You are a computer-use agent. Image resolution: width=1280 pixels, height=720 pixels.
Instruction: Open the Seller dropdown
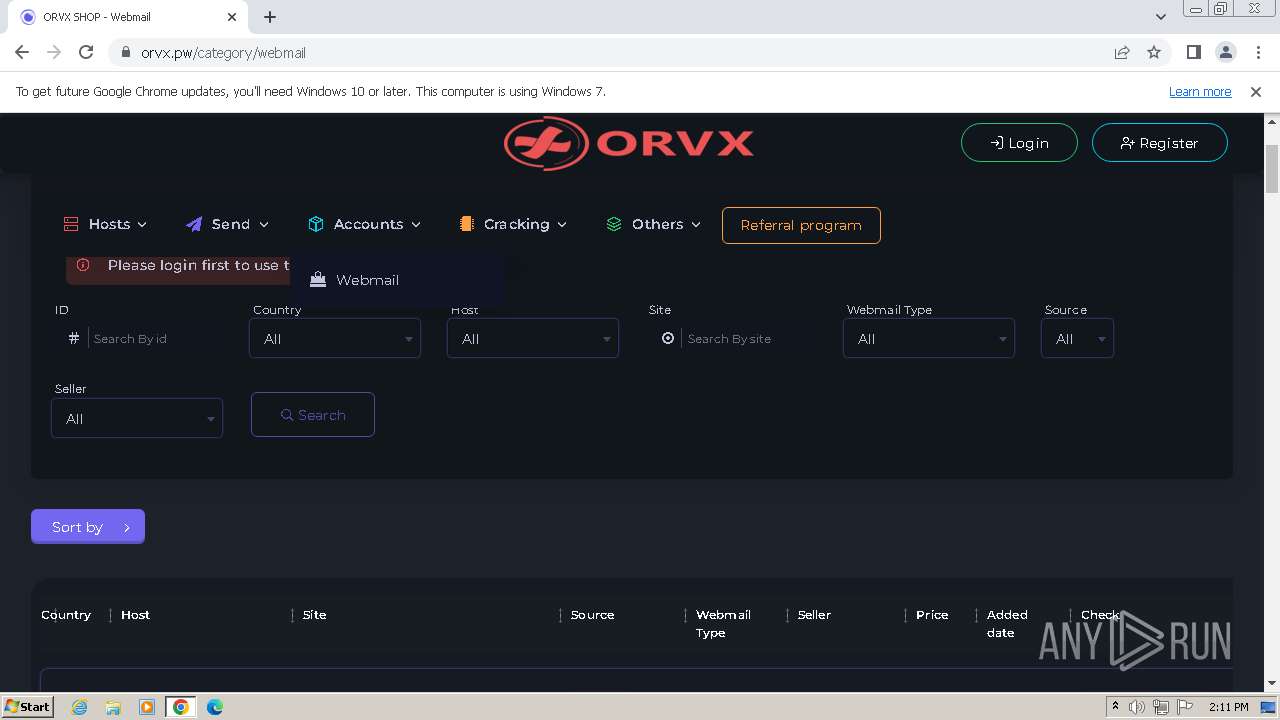pyautogui.click(x=137, y=419)
